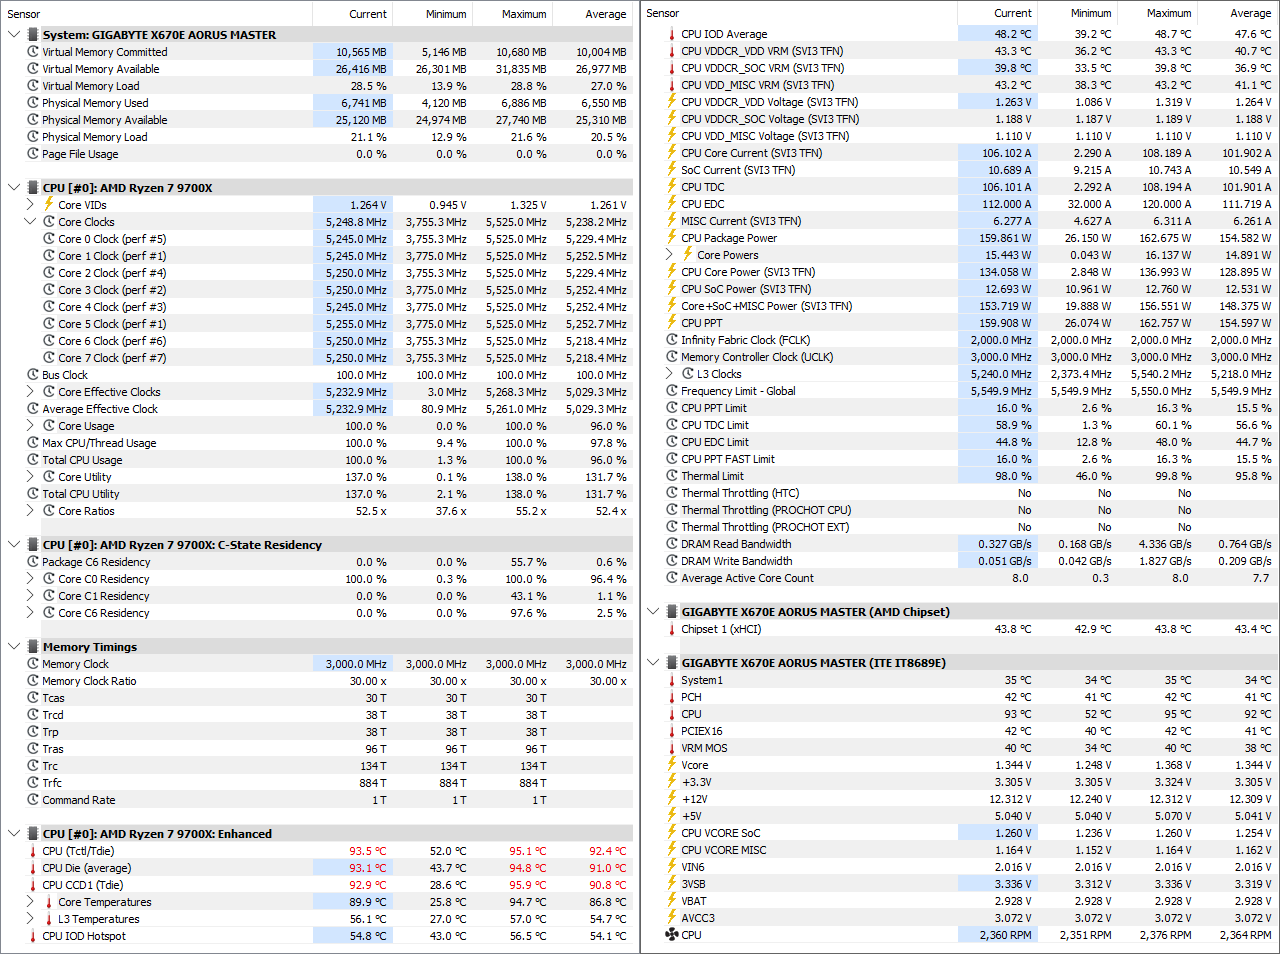Click lightning icon next to CPU Package Power
The image size is (1280, 954).
point(672,238)
